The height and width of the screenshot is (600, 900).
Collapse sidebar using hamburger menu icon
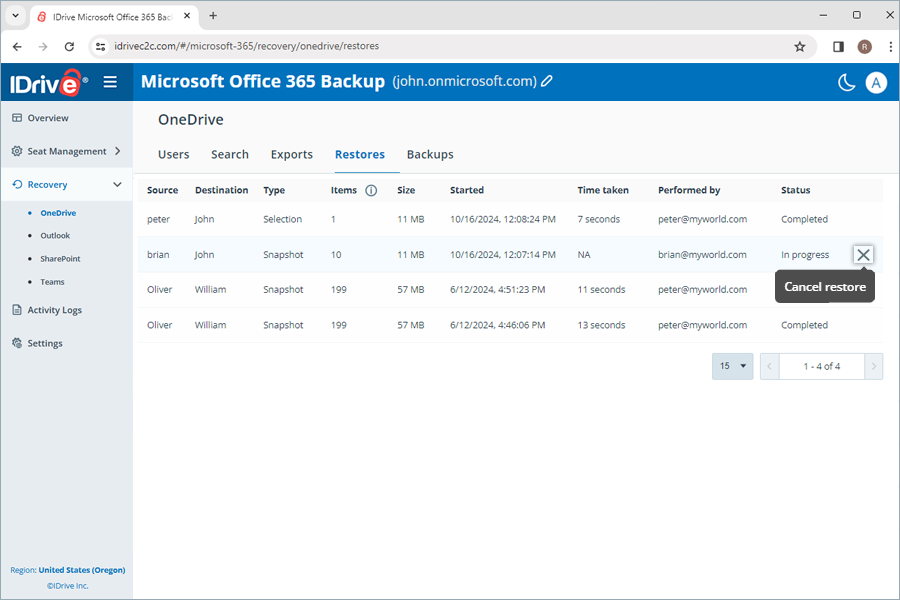110,82
